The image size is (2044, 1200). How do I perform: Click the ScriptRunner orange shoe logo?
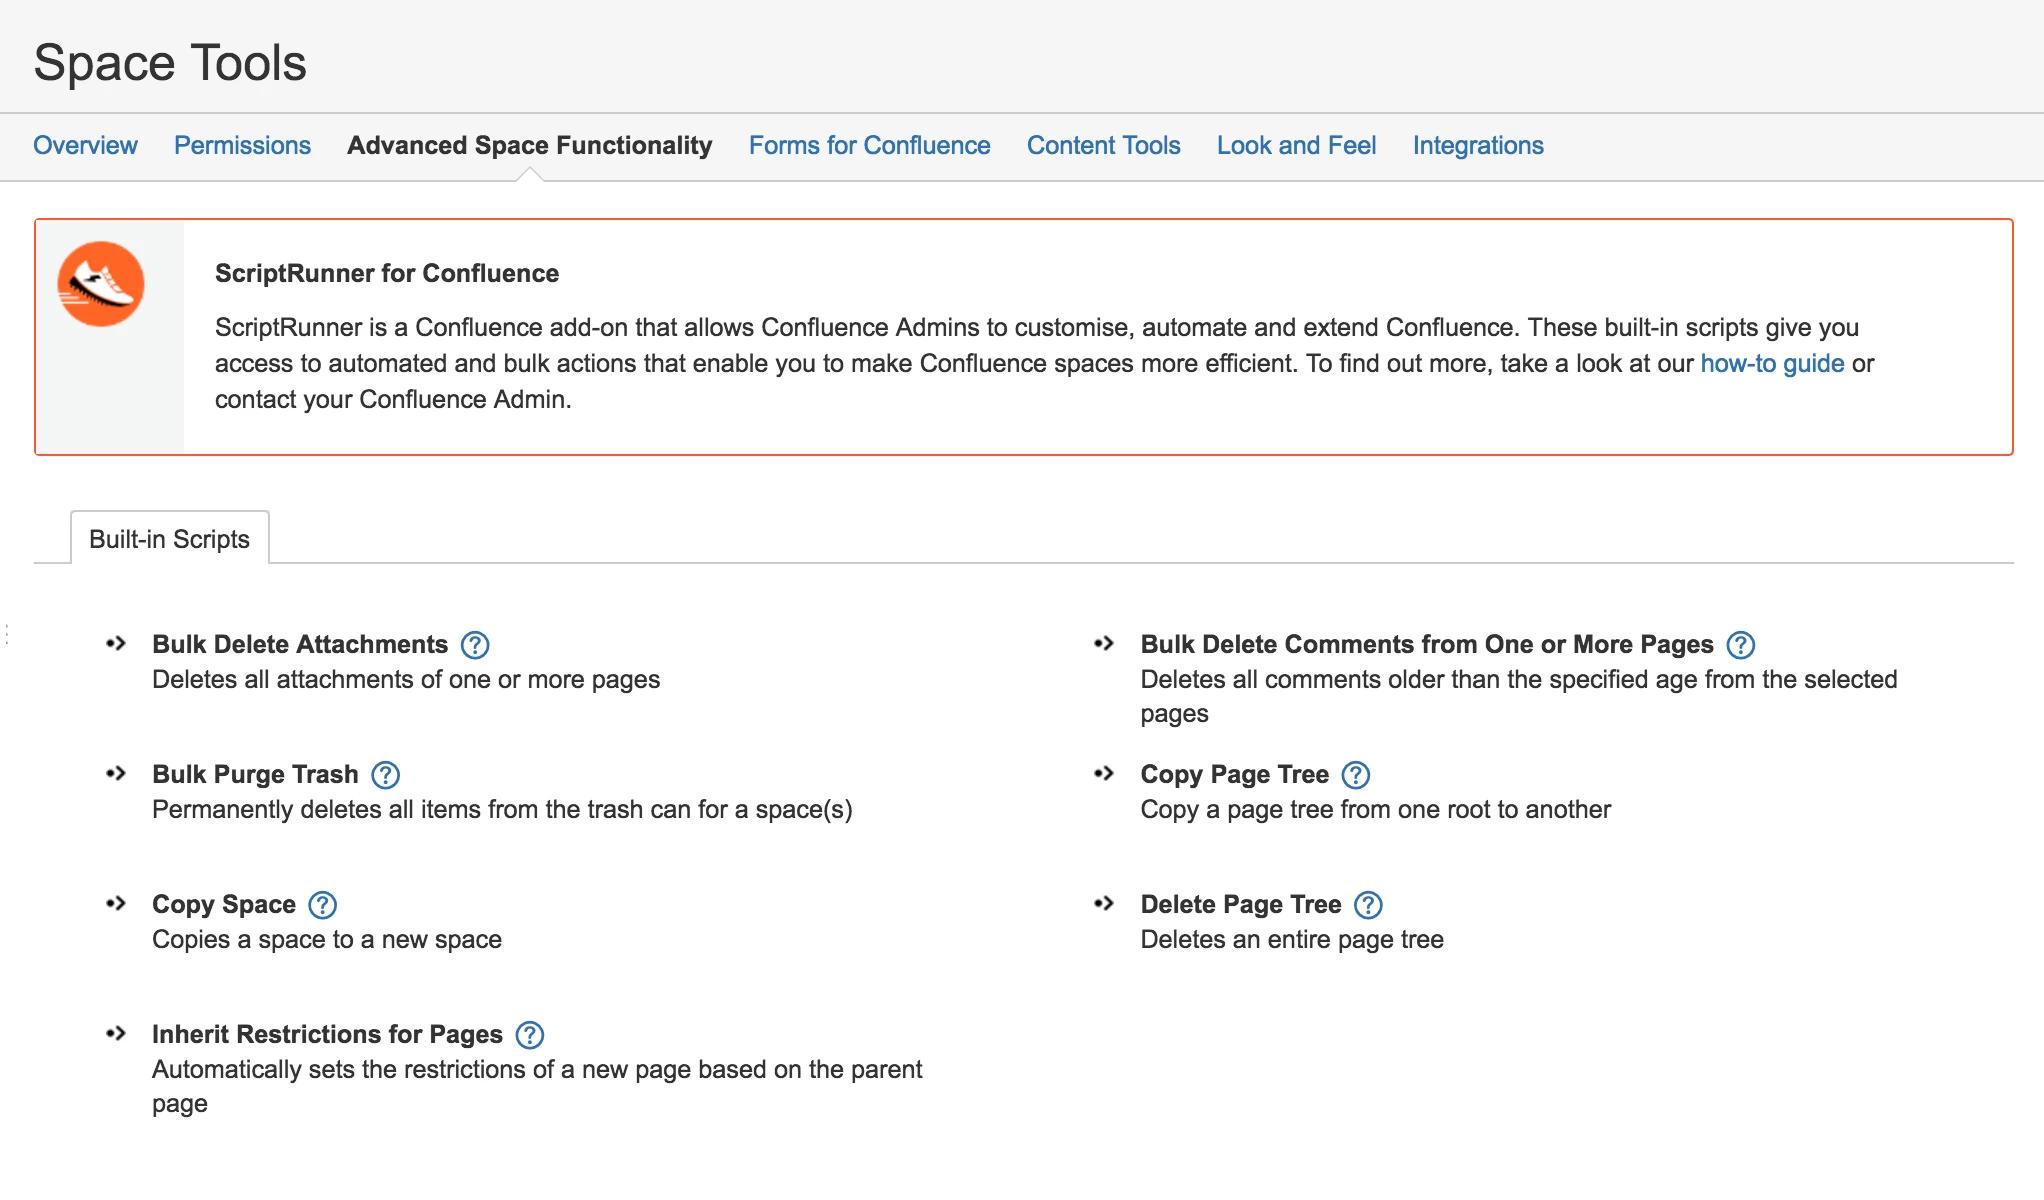click(101, 284)
